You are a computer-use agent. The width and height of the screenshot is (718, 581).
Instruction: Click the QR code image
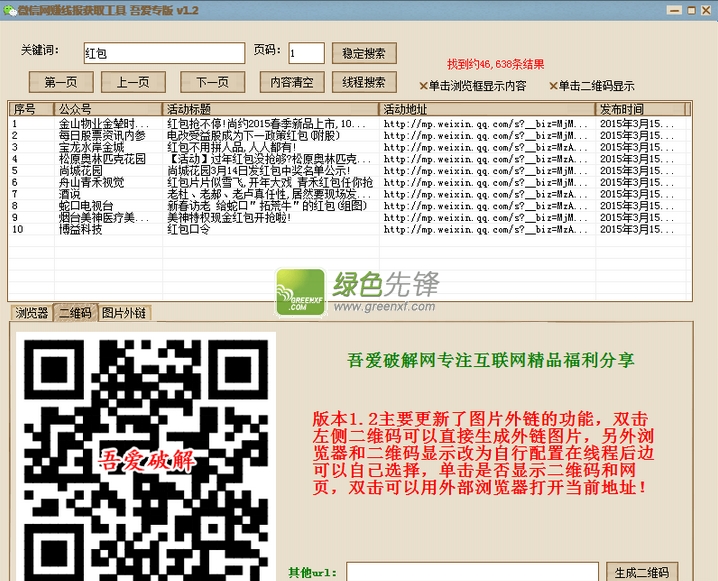tap(146, 458)
